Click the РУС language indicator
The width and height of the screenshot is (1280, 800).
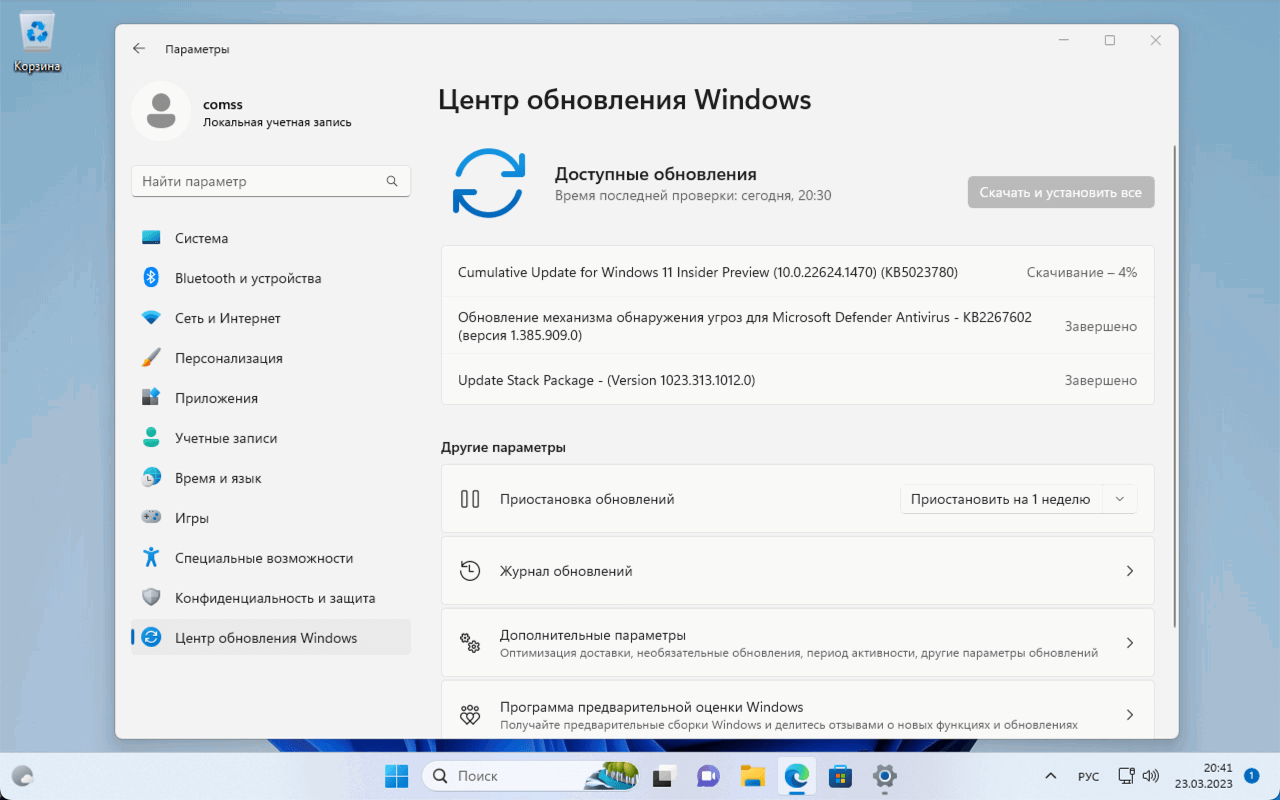point(1088,777)
